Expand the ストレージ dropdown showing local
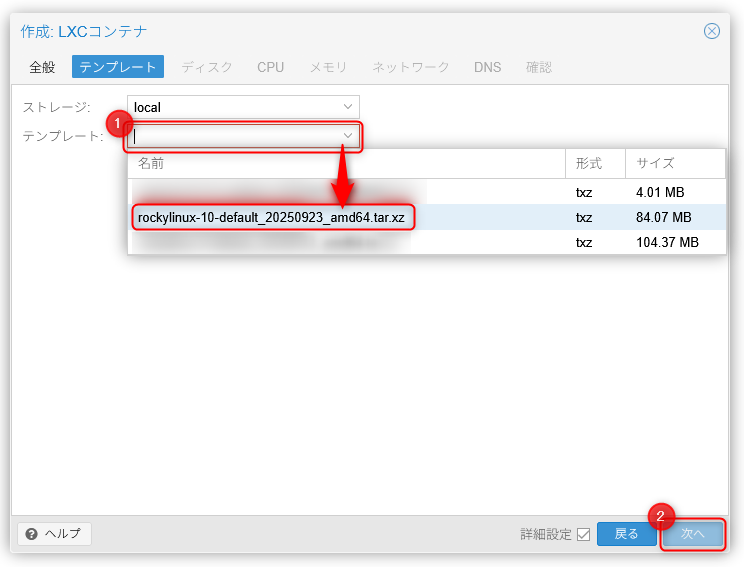This screenshot has width=744, height=567. click(x=347, y=107)
